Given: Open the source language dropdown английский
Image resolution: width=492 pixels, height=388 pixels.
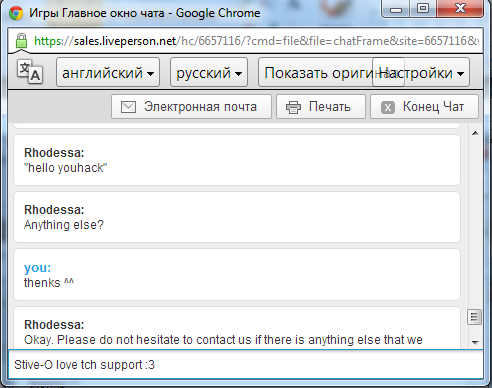Looking at the screenshot, I should [108, 72].
